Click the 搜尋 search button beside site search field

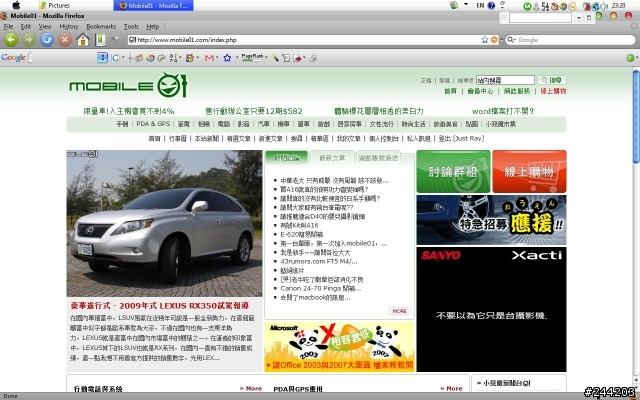[x=552, y=80]
